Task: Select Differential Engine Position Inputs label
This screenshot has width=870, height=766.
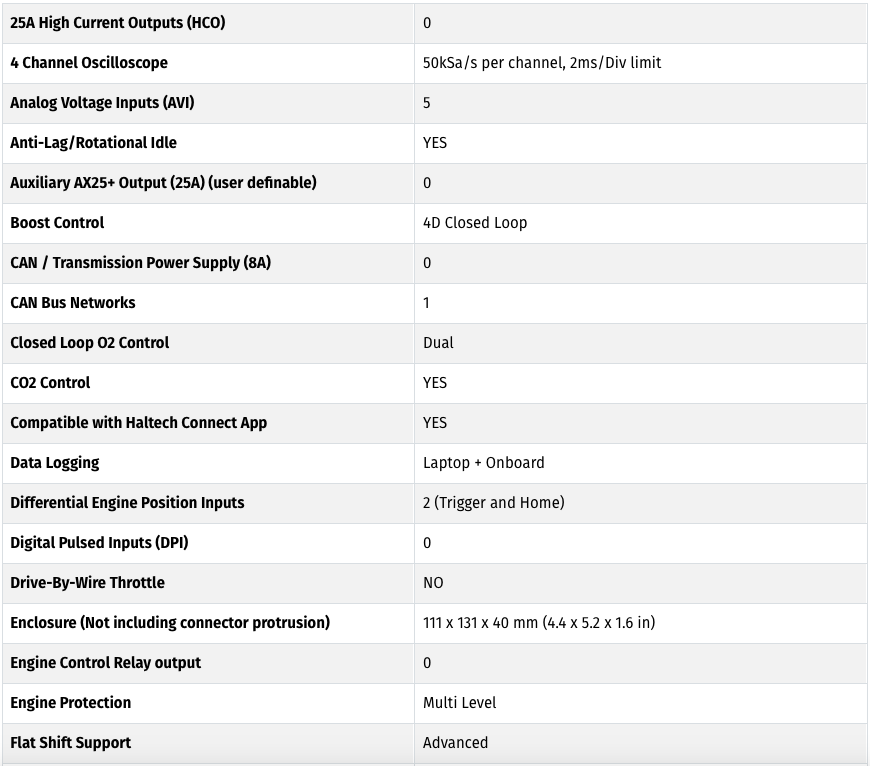Action: pos(127,502)
